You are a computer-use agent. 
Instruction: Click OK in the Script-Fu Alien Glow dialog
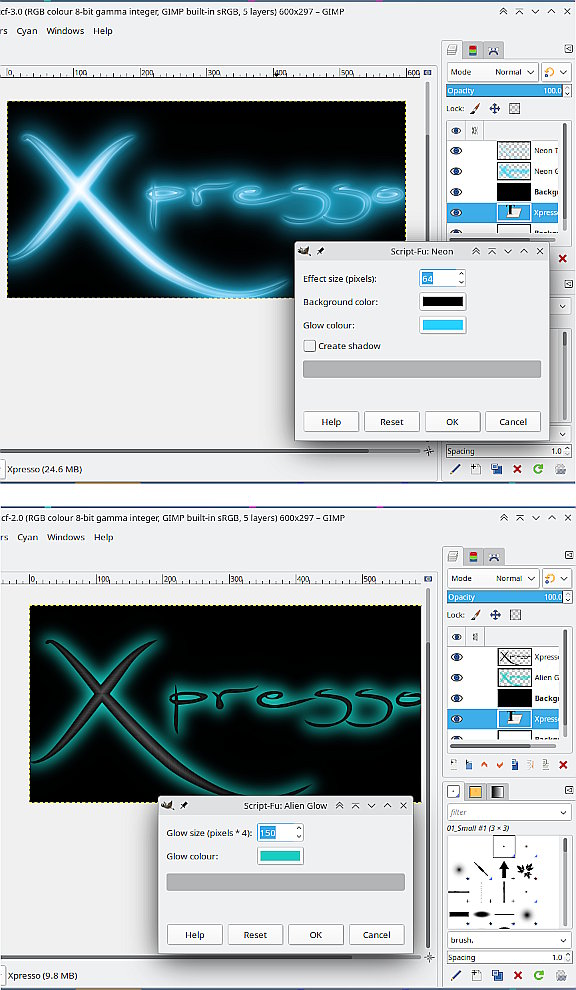316,934
